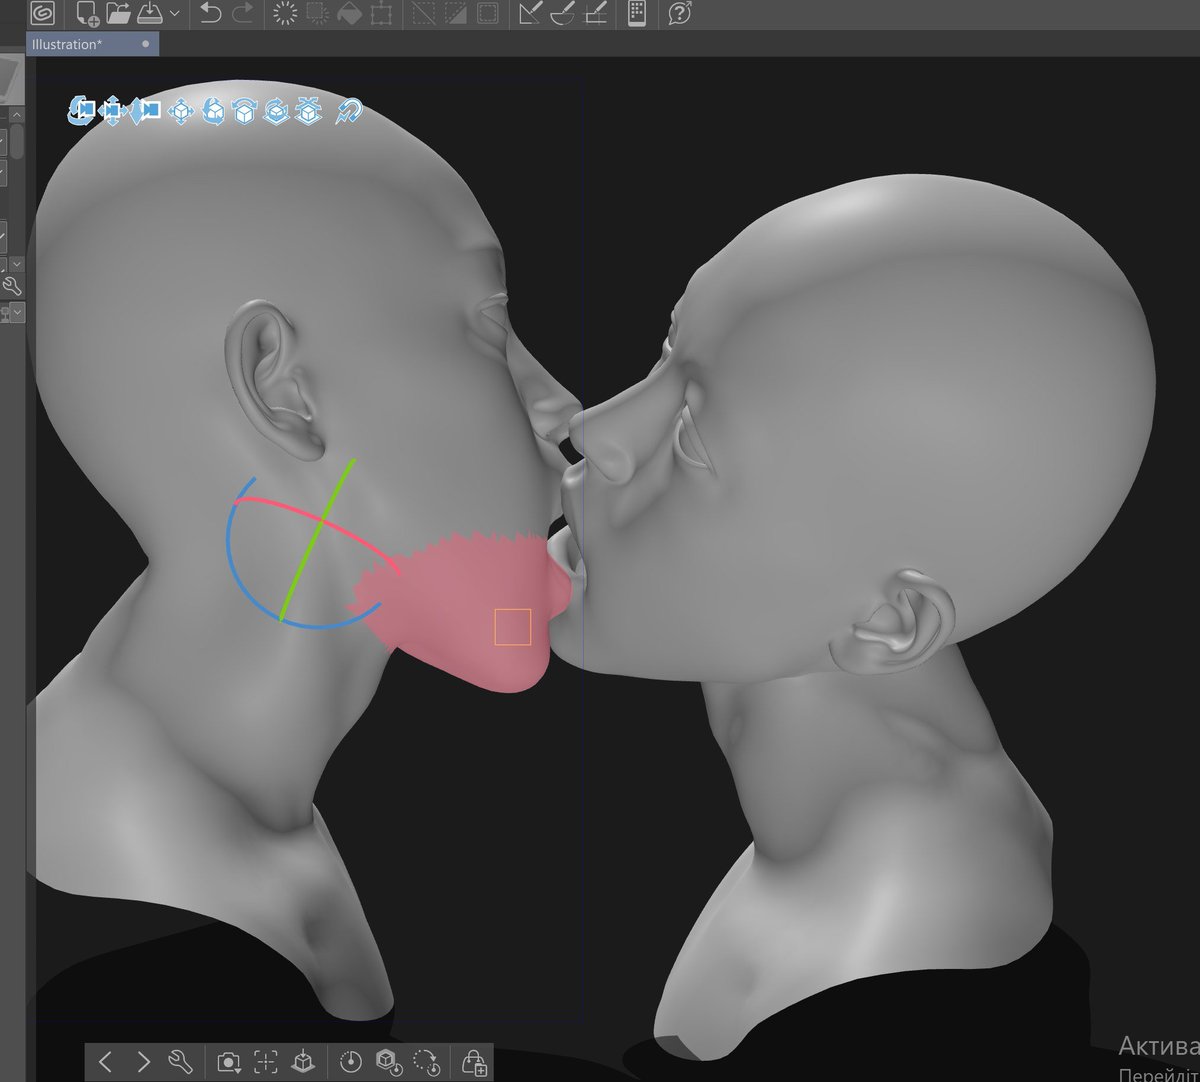This screenshot has width=1200, height=1082.
Task: Create a new canvas file
Action: point(87,13)
